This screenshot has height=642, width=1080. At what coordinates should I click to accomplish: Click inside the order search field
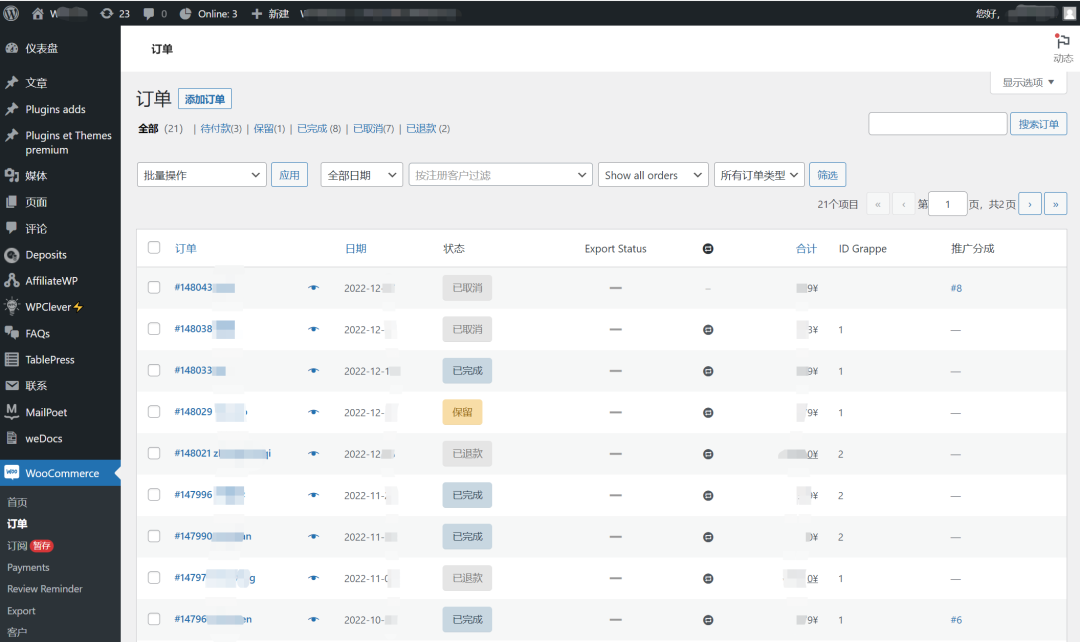937,123
